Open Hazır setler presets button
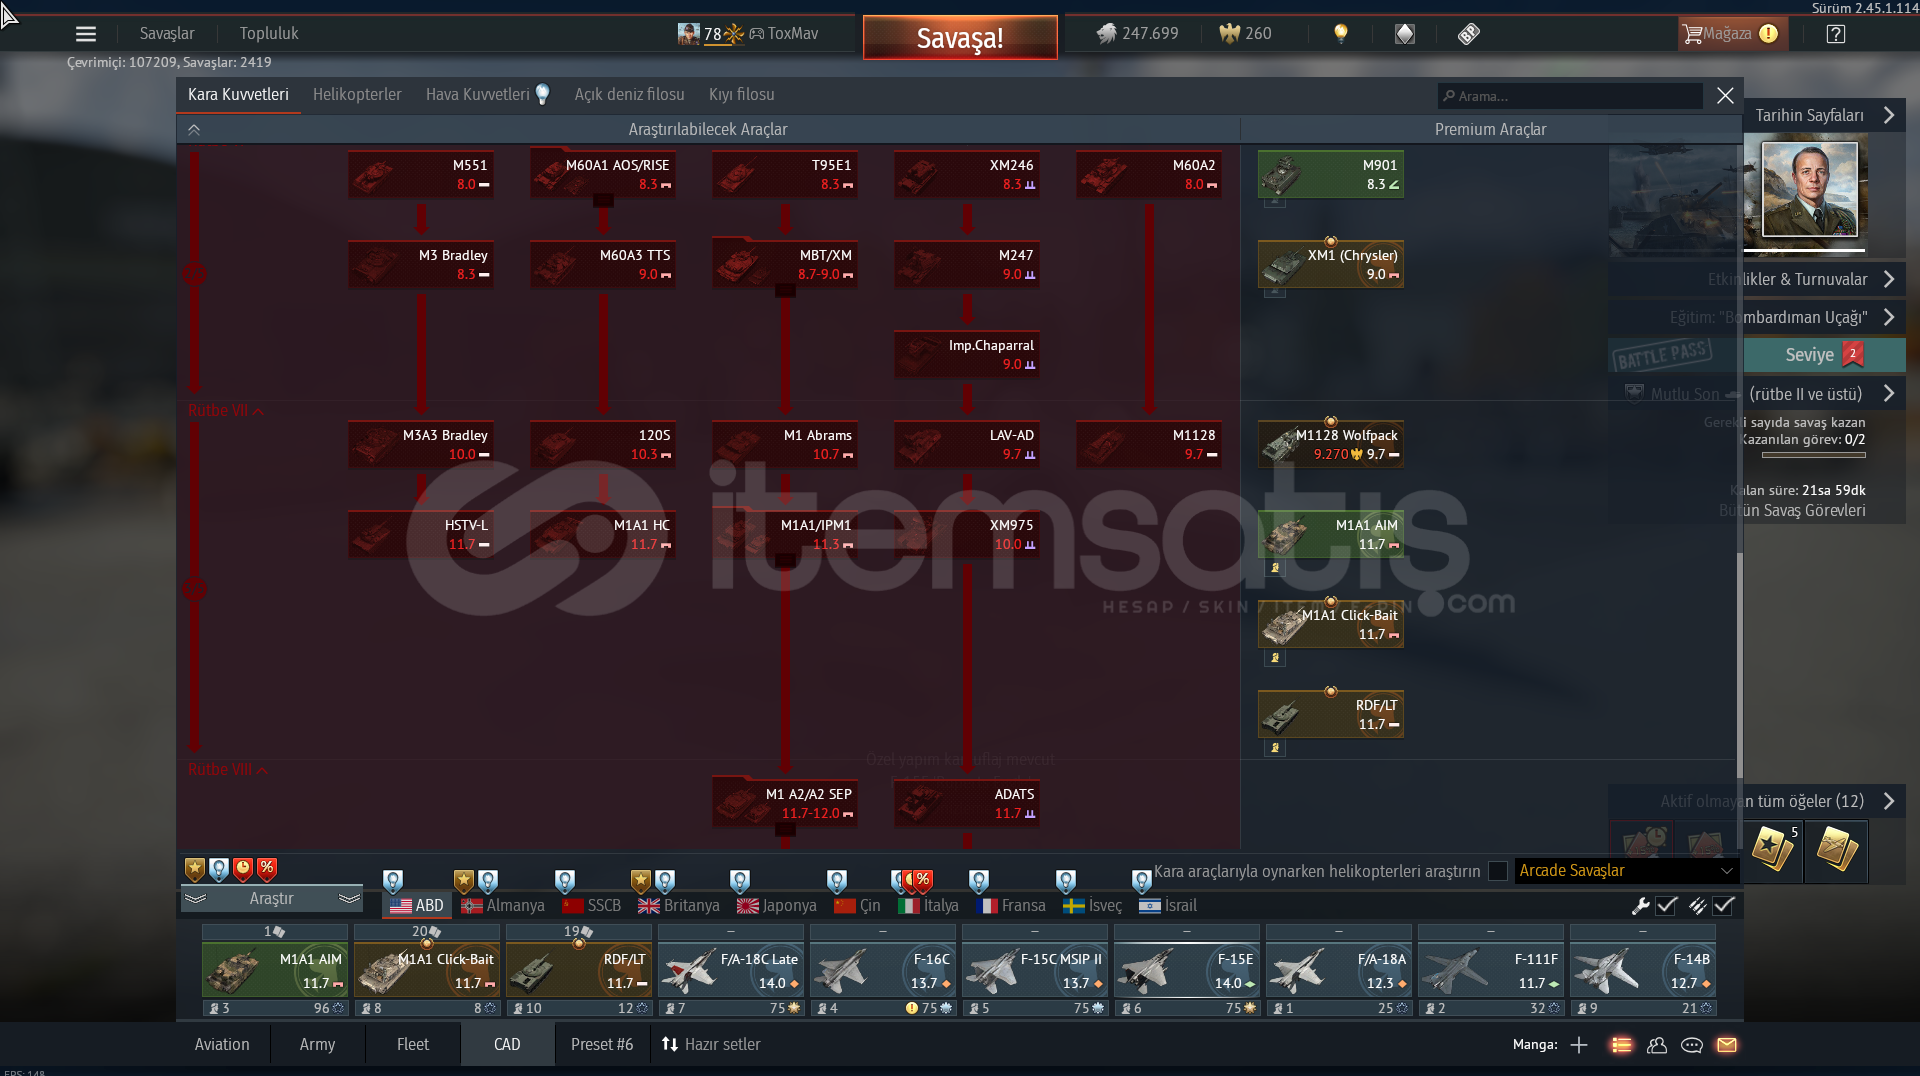1920x1076 pixels. (x=711, y=1045)
